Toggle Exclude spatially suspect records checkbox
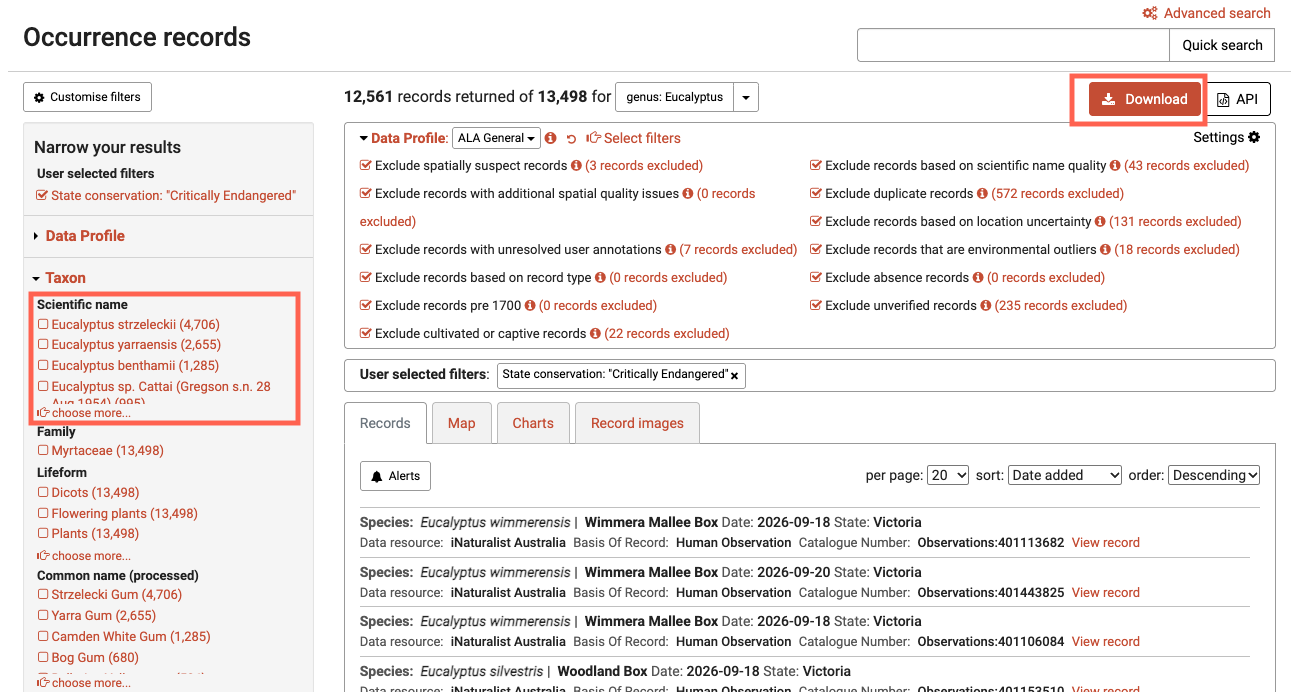 pos(366,166)
